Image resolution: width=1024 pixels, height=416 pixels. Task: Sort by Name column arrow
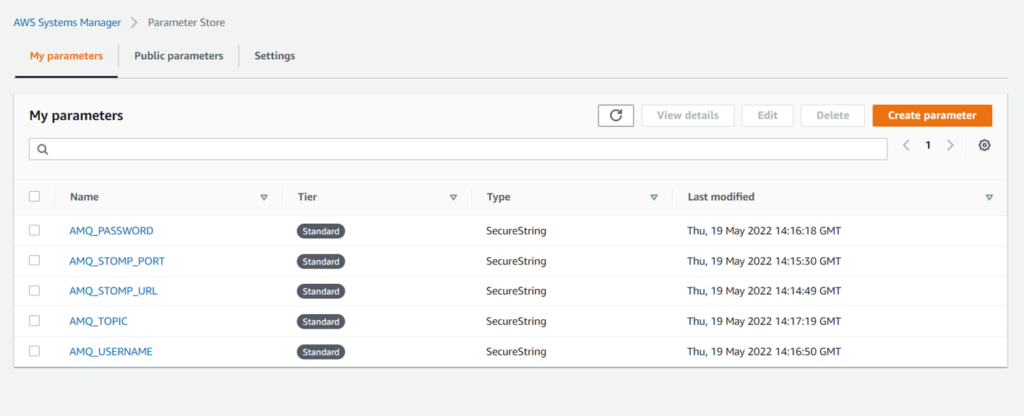click(264, 198)
